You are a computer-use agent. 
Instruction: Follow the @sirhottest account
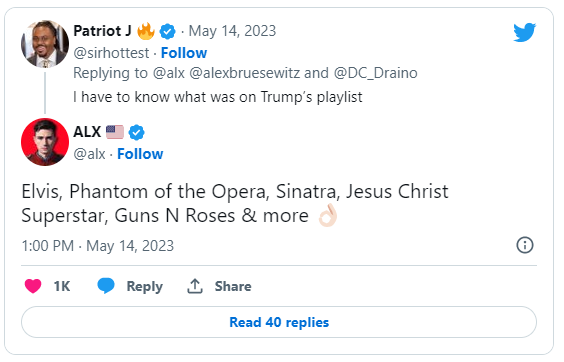point(184,53)
